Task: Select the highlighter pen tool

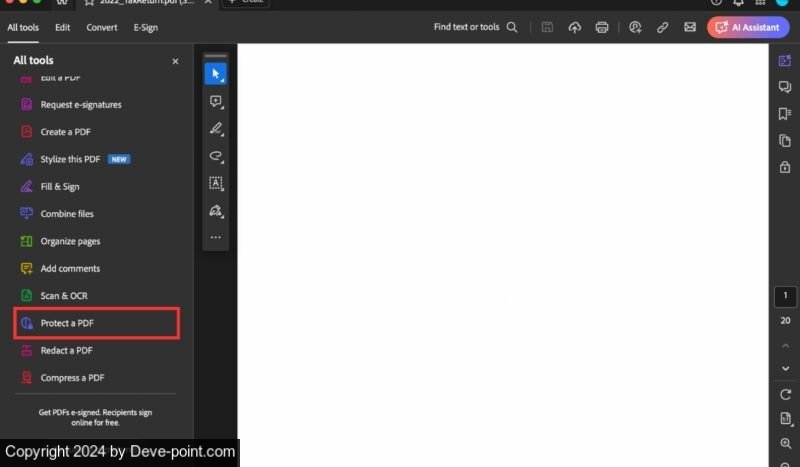Action: click(x=215, y=129)
